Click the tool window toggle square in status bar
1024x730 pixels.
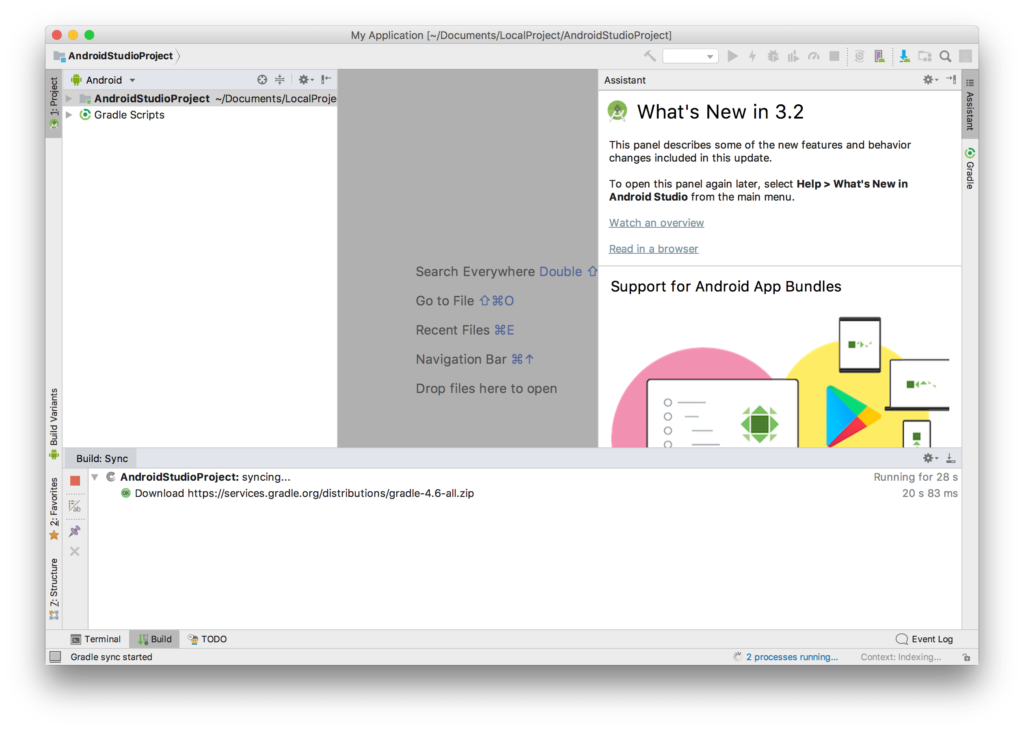[x=56, y=657]
